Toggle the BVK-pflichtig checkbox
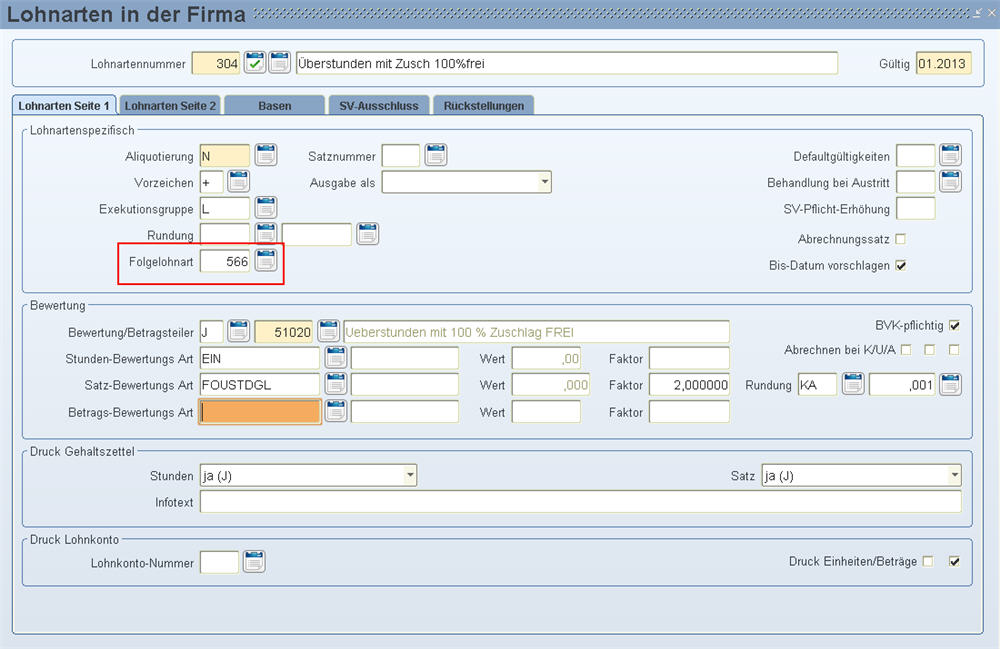 [x=954, y=325]
